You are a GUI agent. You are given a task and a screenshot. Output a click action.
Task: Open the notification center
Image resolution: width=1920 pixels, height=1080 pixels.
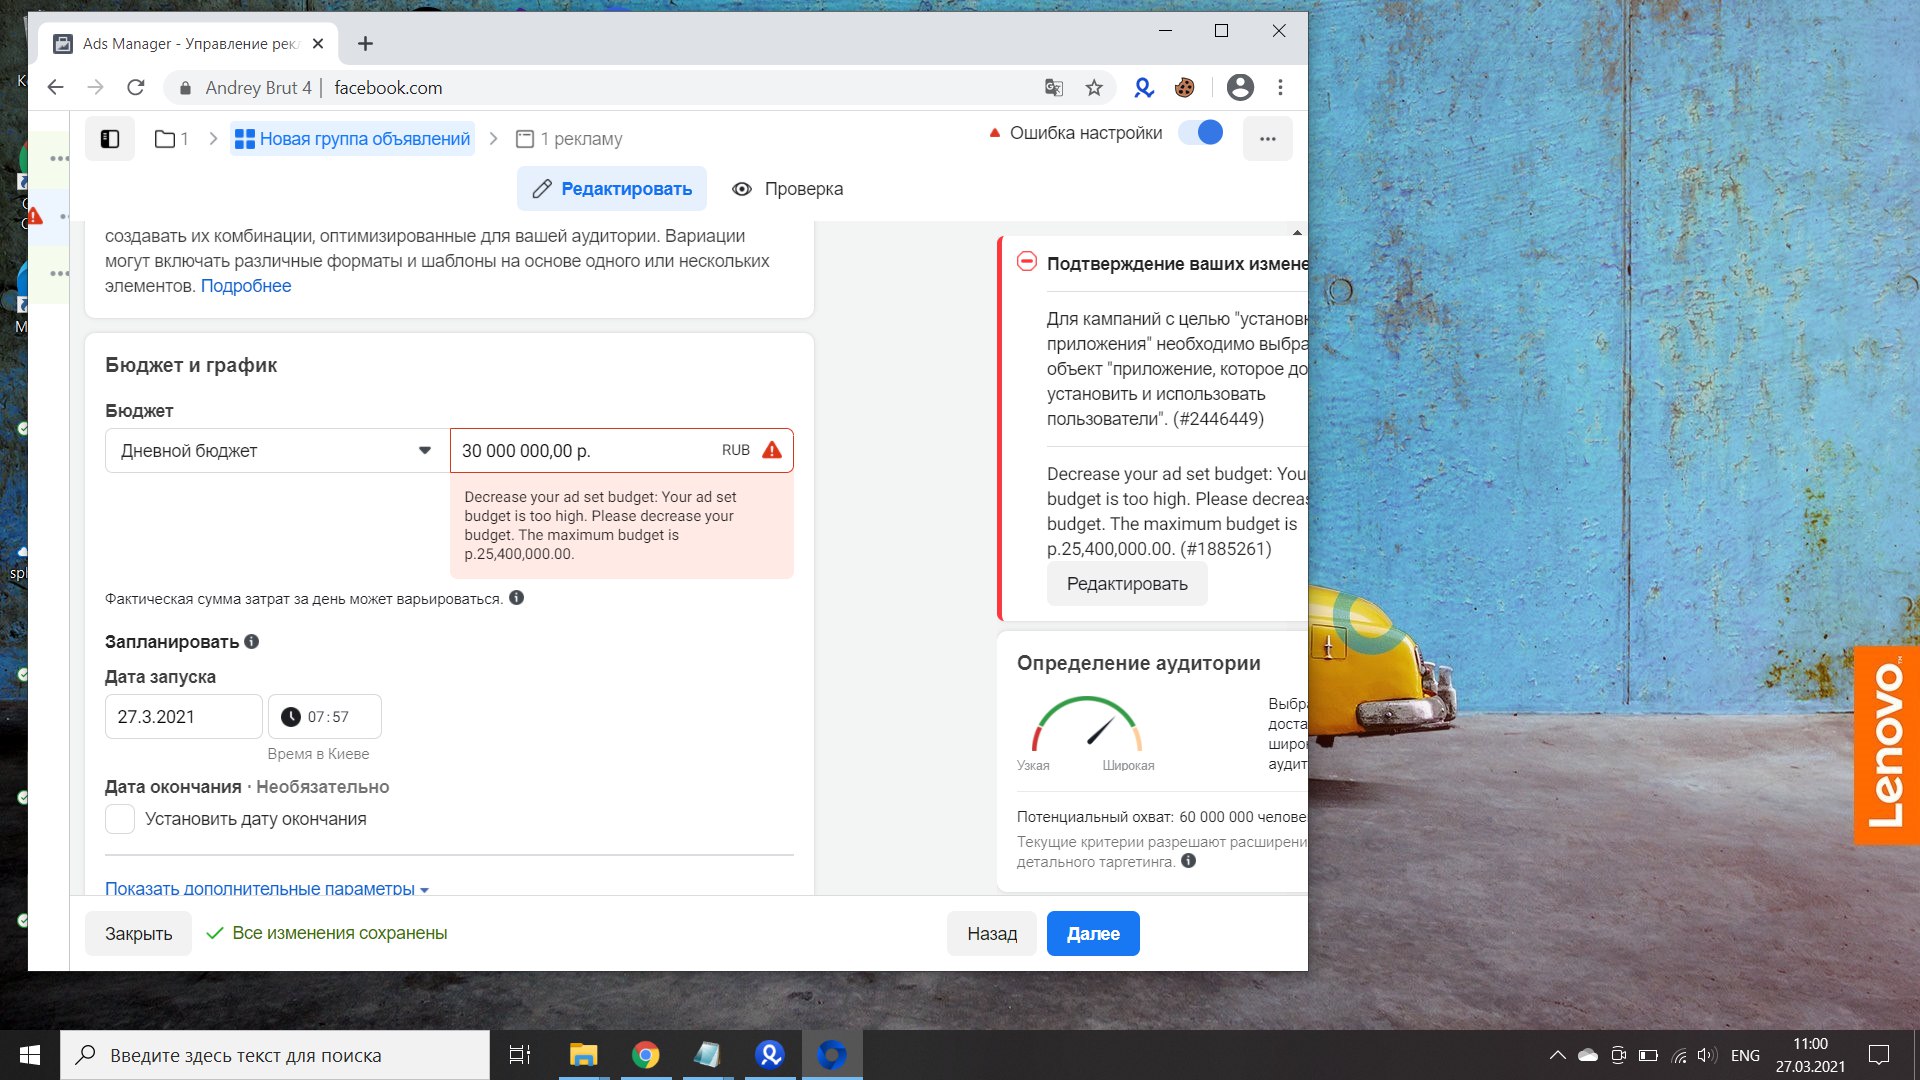pyautogui.click(x=1879, y=1055)
